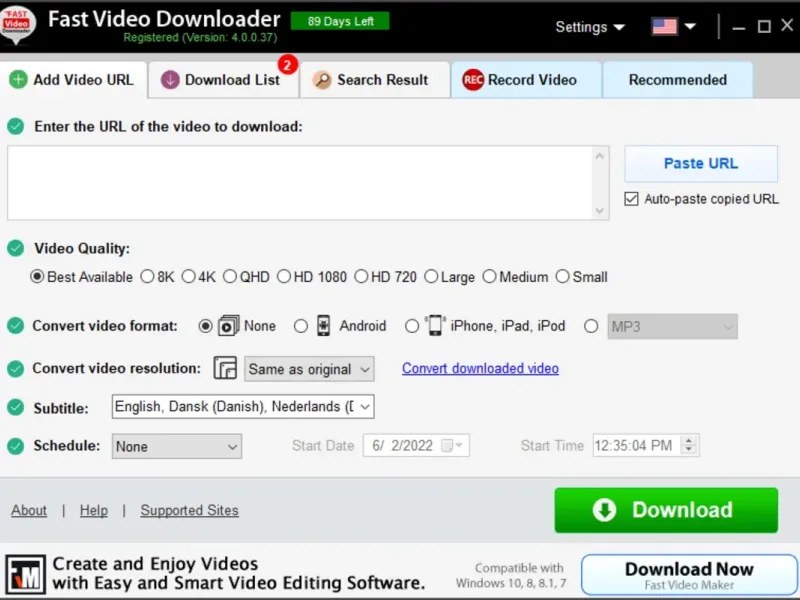Open the Search Result tab
Image resolution: width=800 pixels, height=600 pixels.
click(x=375, y=80)
